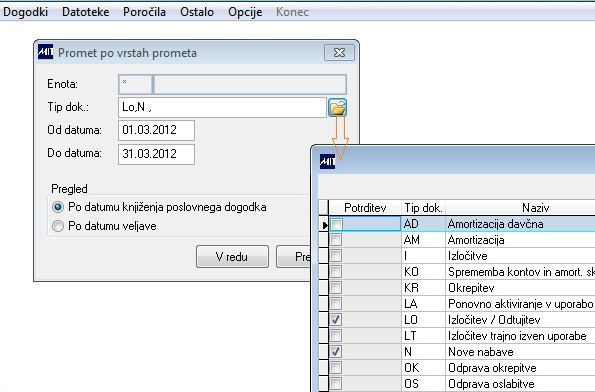
Task: Check the KO Sprememba kontov checkbox
Action: point(336,272)
